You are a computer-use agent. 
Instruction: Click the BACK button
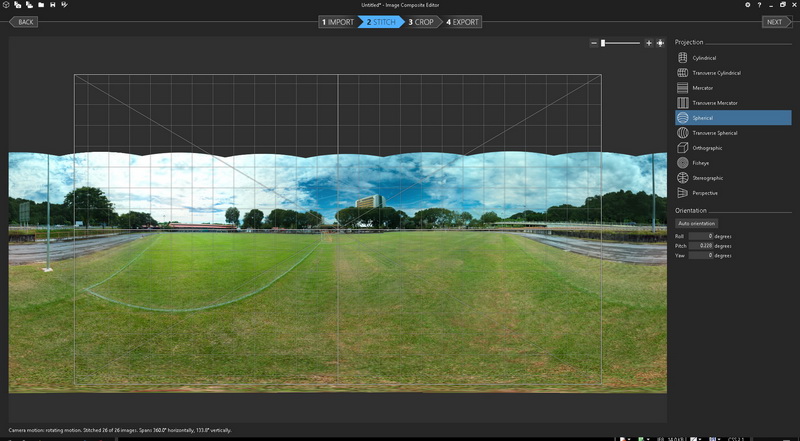click(x=24, y=21)
